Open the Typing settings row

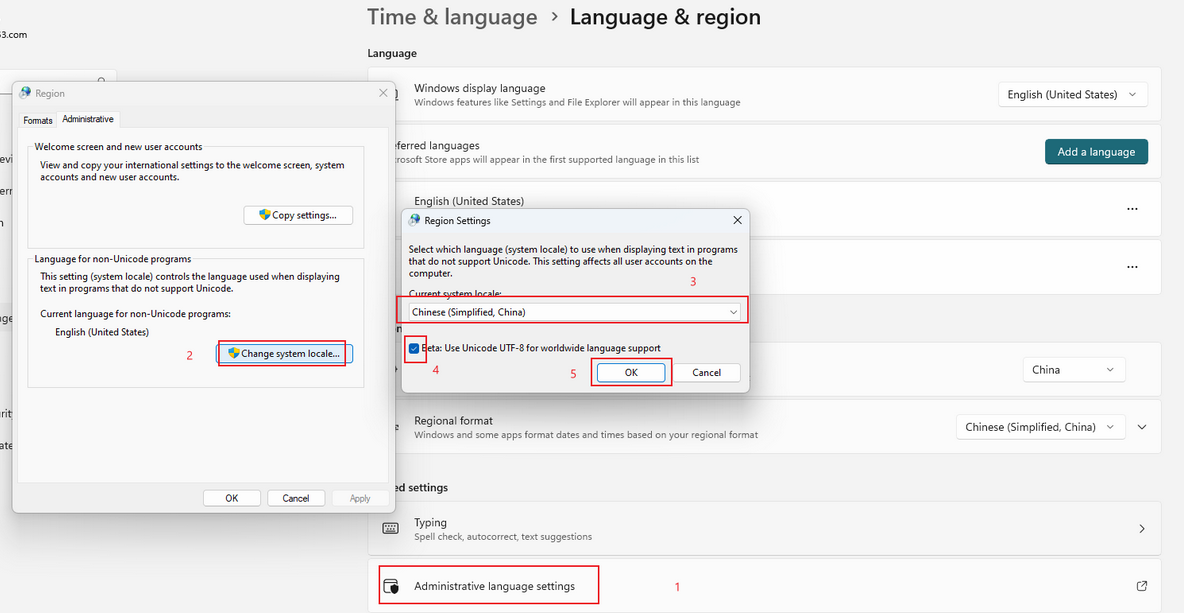click(x=764, y=528)
